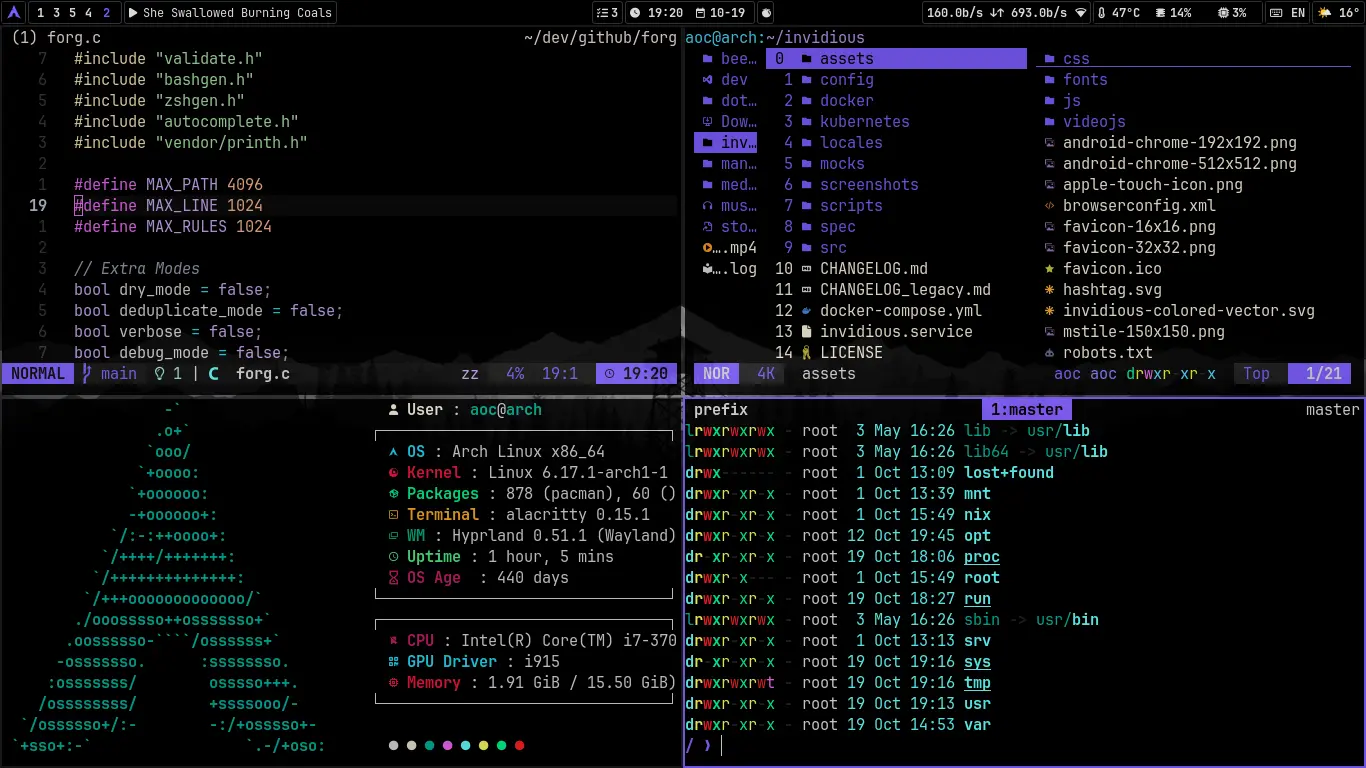Screen dimensions: 1366x768
Task: Click the keyboard icon beside EN
Action: (x=1276, y=13)
